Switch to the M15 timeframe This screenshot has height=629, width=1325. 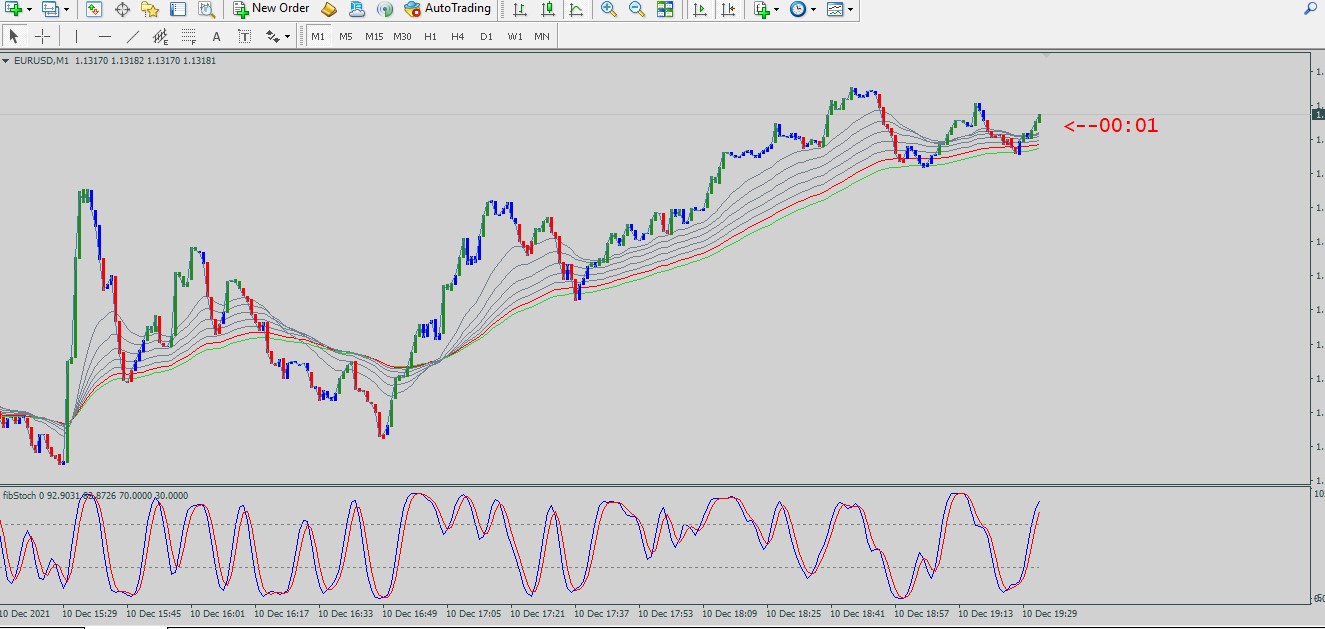tap(373, 37)
